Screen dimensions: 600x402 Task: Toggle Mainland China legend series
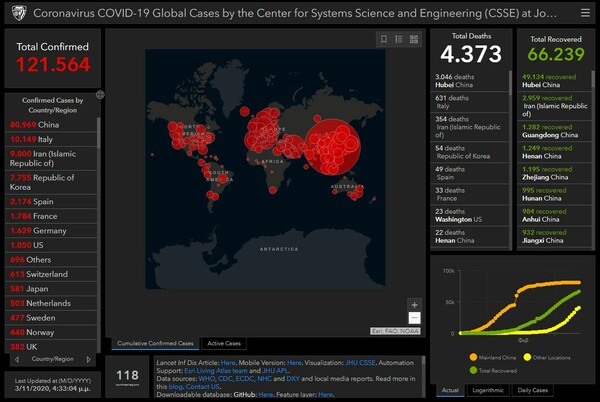[493, 357]
